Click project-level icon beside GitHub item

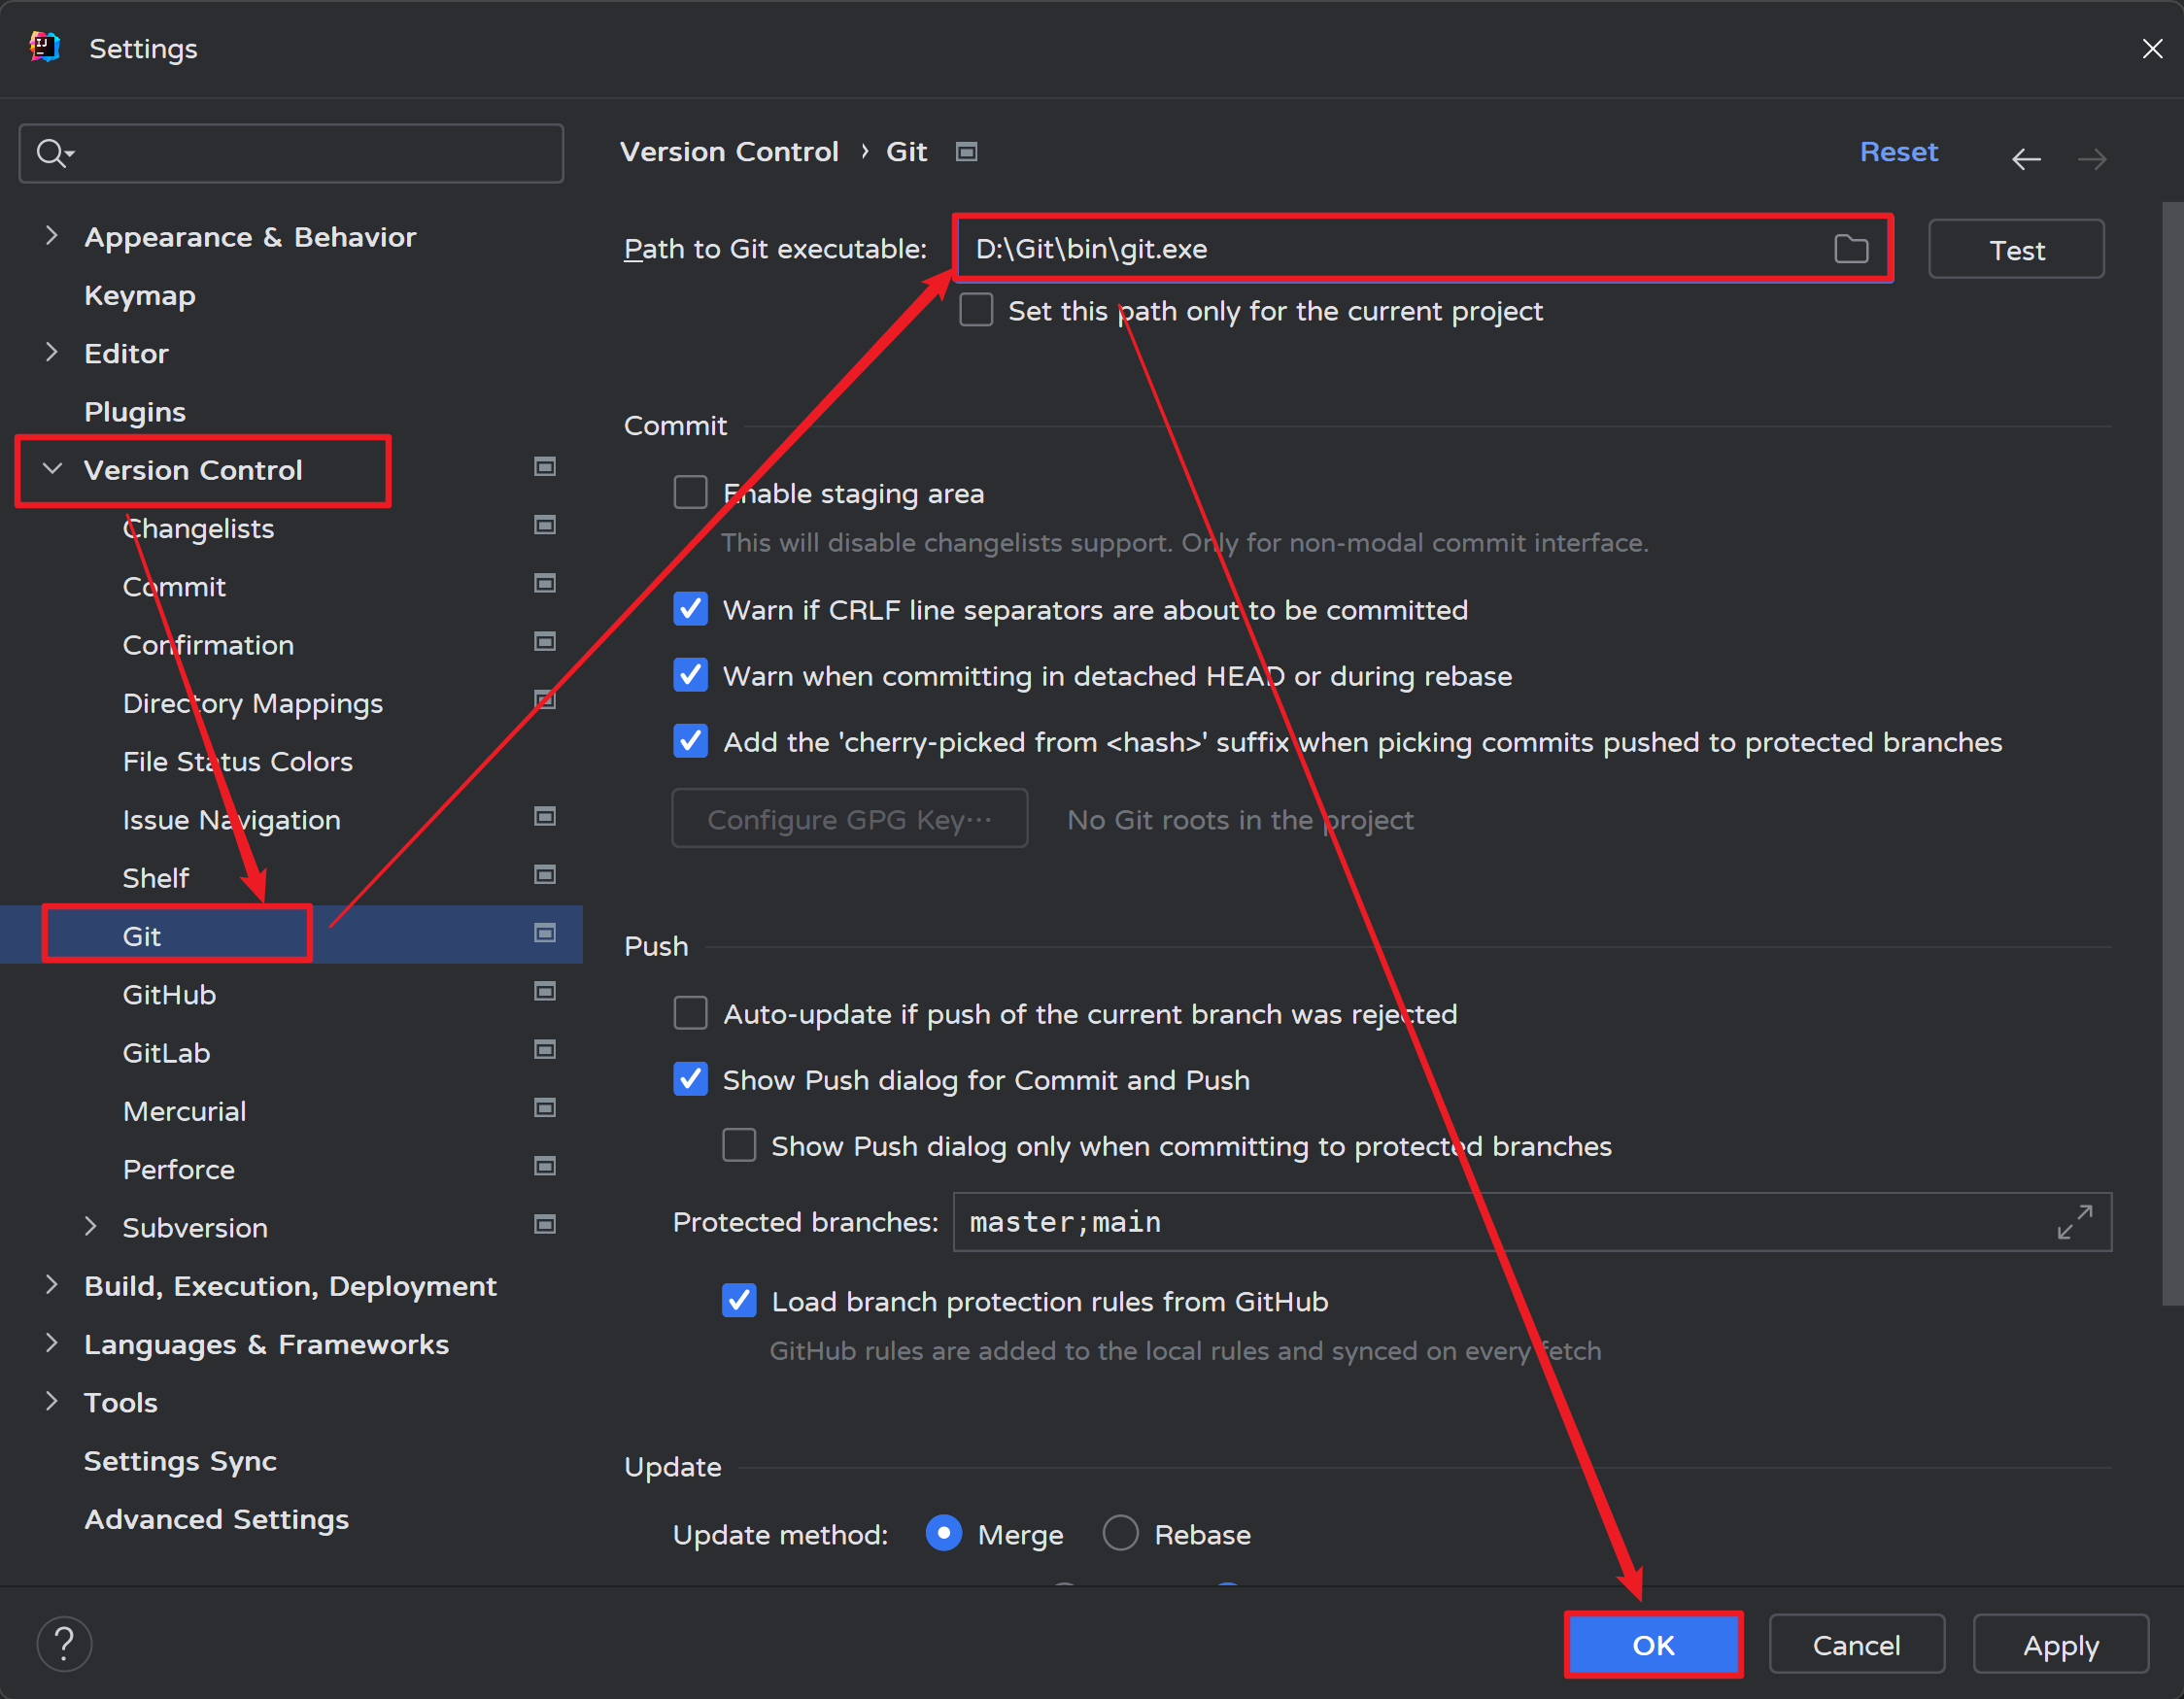coord(545,991)
